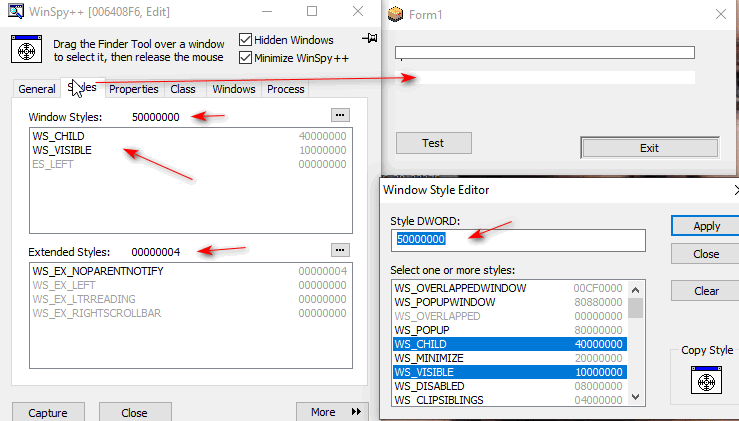
Task: Toggle the Hidden Windows checkbox
Action: [246, 40]
